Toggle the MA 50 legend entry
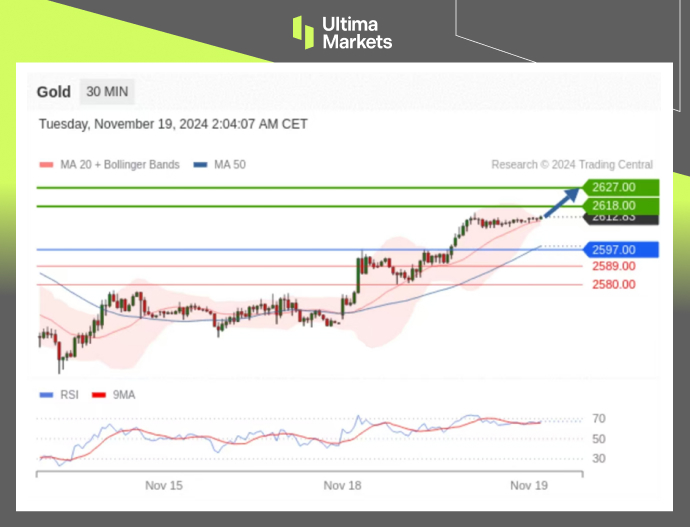Viewport: 690px width, 527px height. (220, 165)
